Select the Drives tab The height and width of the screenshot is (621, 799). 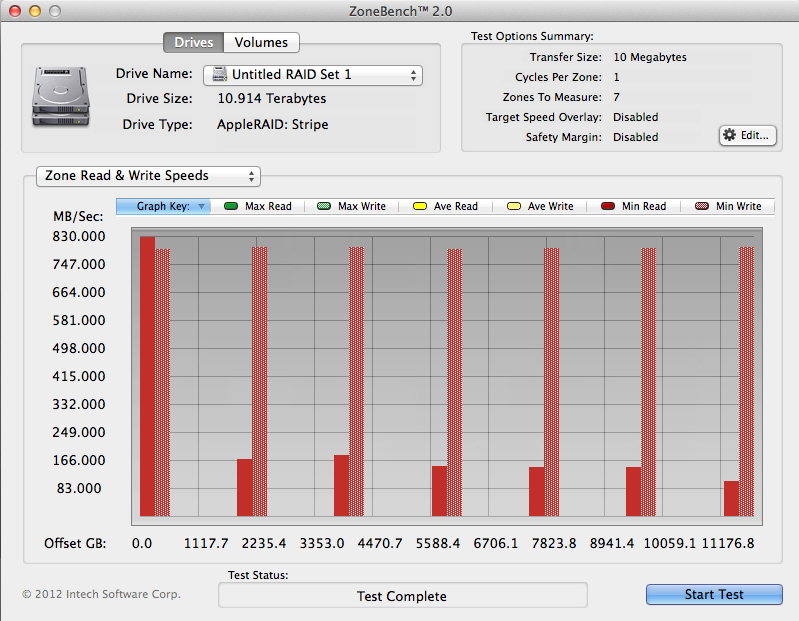pyautogui.click(x=193, y=42)
